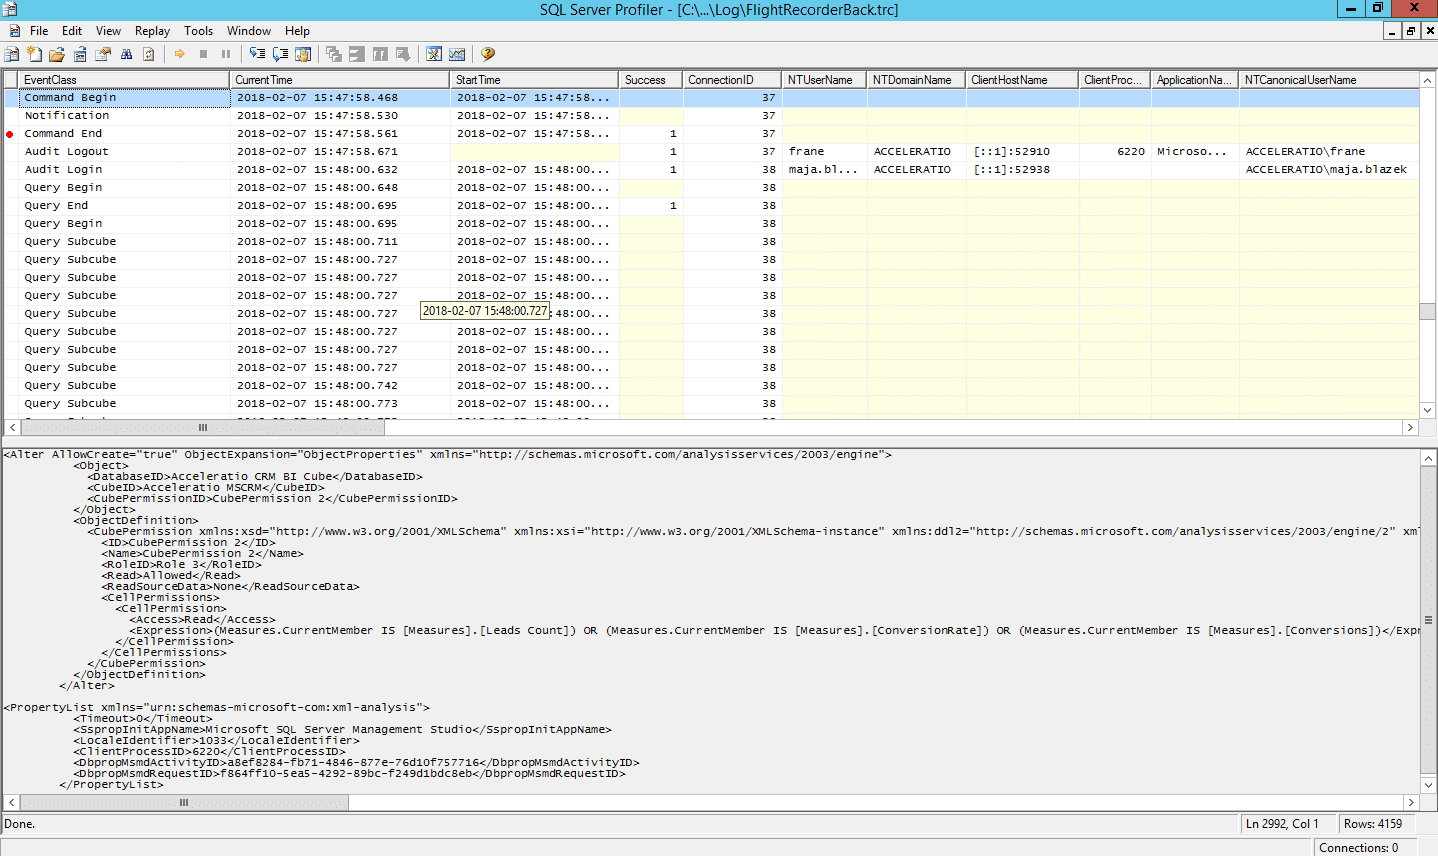This screenshot has height=856, width=1438.
Task: Click the Help question mark icon
Action: click(x=487, y=54)
